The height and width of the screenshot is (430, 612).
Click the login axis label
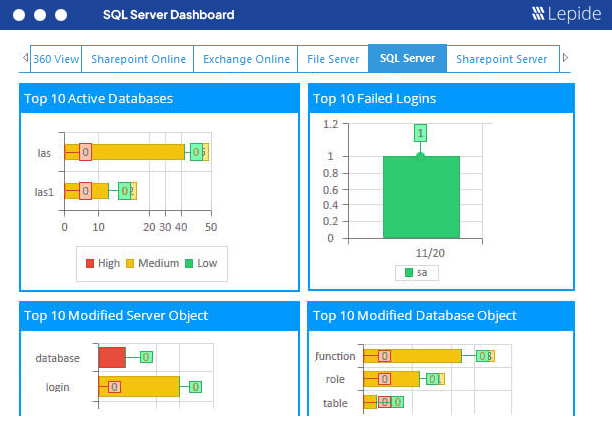(x=57, y=387)
